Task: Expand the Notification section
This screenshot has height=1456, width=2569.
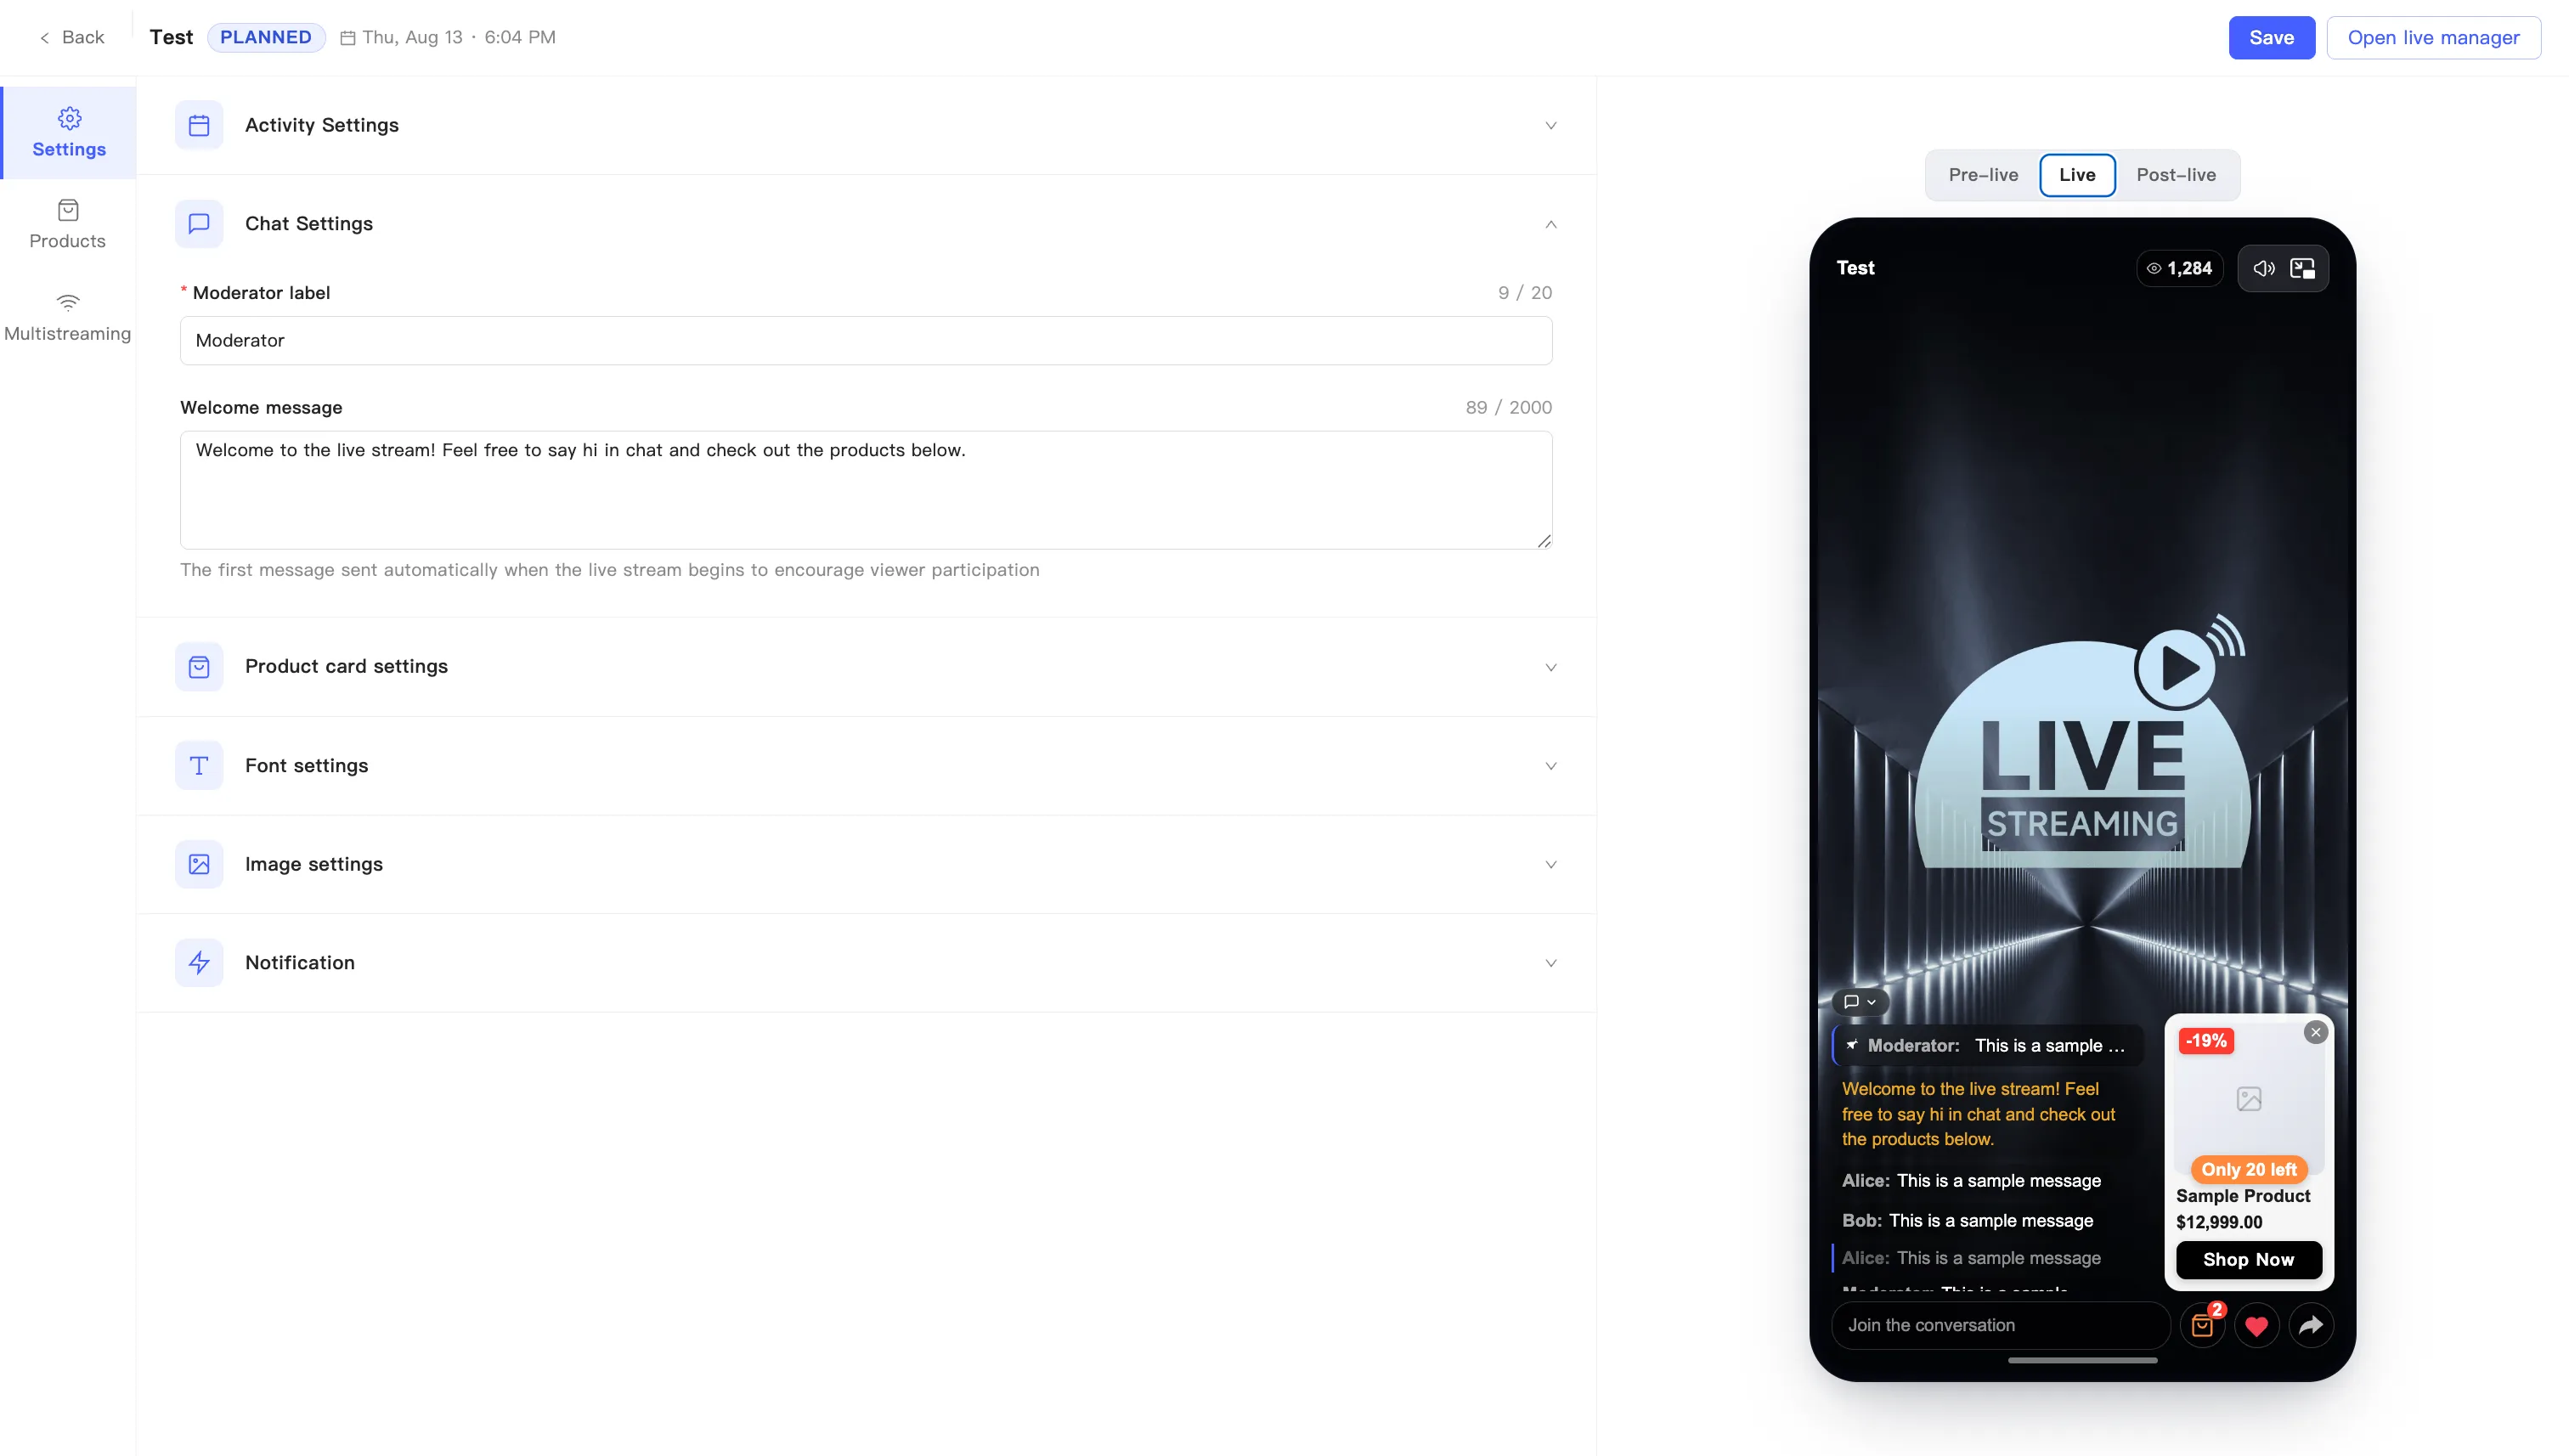Action: point(1551,963)
